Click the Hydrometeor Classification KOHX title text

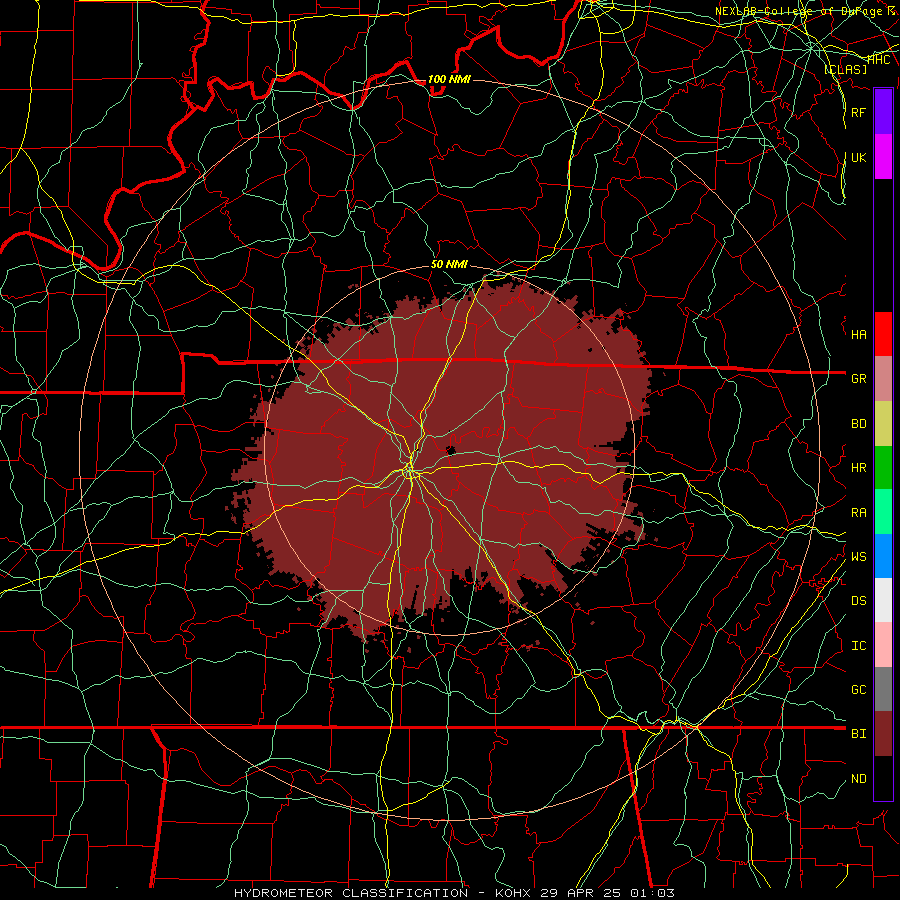click(x=454, y=893)
